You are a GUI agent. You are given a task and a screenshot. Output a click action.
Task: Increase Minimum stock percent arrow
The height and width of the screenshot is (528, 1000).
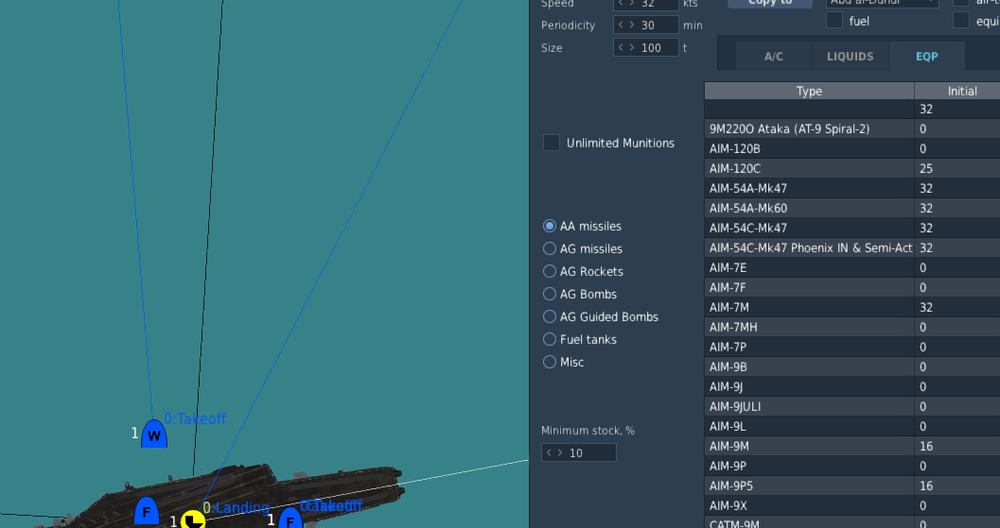click(559, 453)
